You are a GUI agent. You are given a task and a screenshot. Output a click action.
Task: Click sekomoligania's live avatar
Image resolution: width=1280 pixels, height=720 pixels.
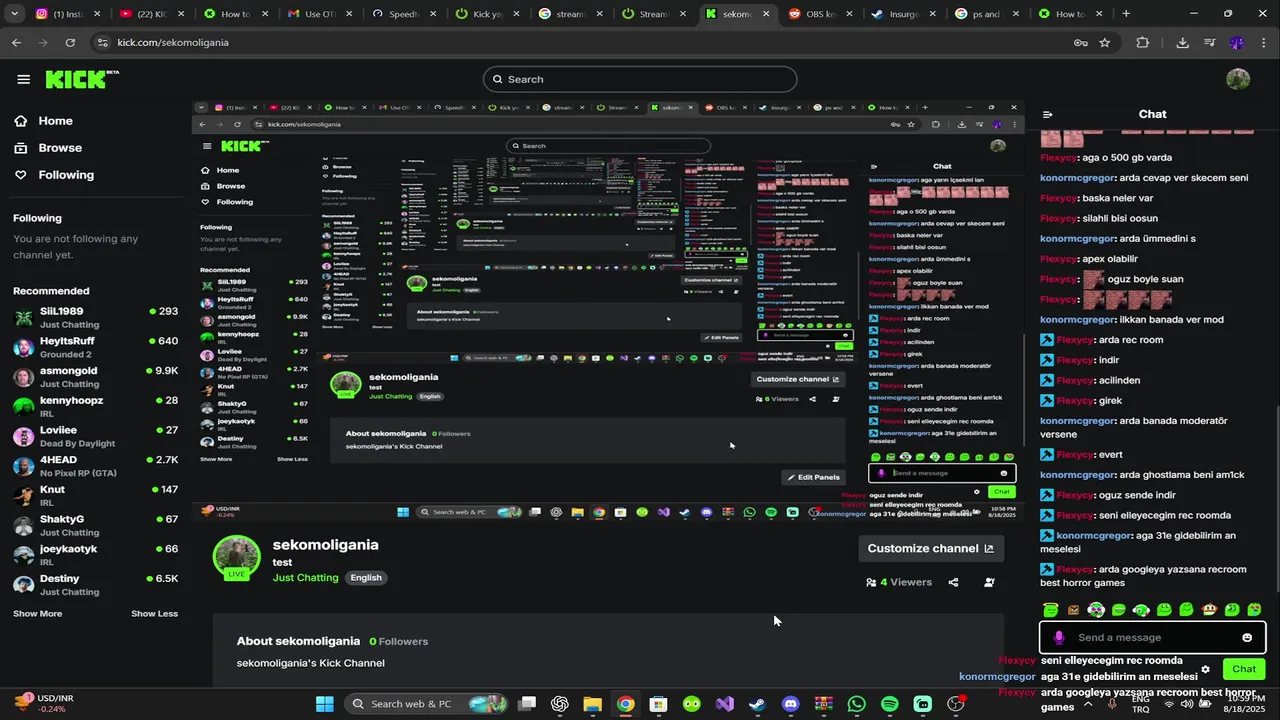pos(237,557)
